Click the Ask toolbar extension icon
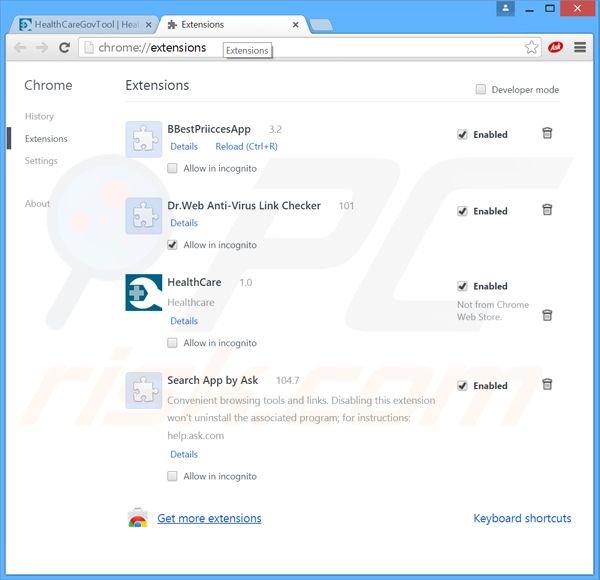 pyautogui.click(x=555, y=47)
